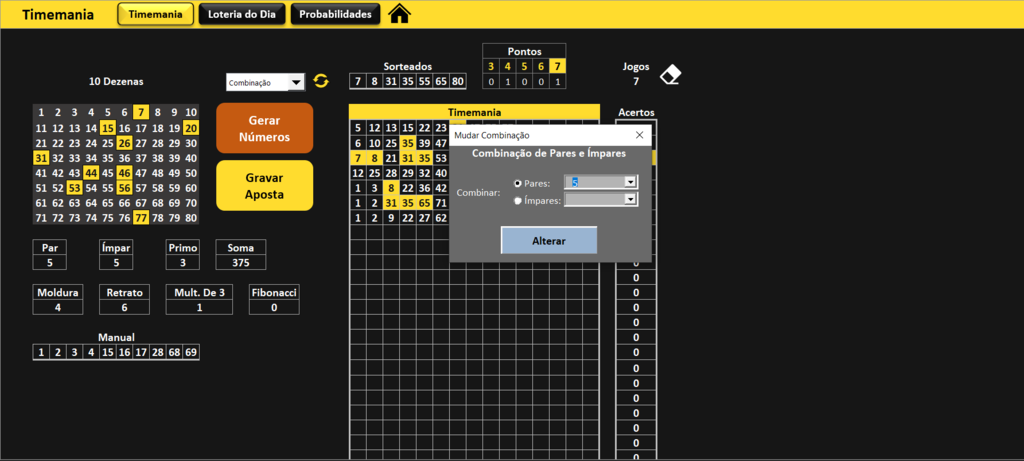Select number 1 in the number grid
Viewport: 1024px width, 461px height.
tap(41, 112)
